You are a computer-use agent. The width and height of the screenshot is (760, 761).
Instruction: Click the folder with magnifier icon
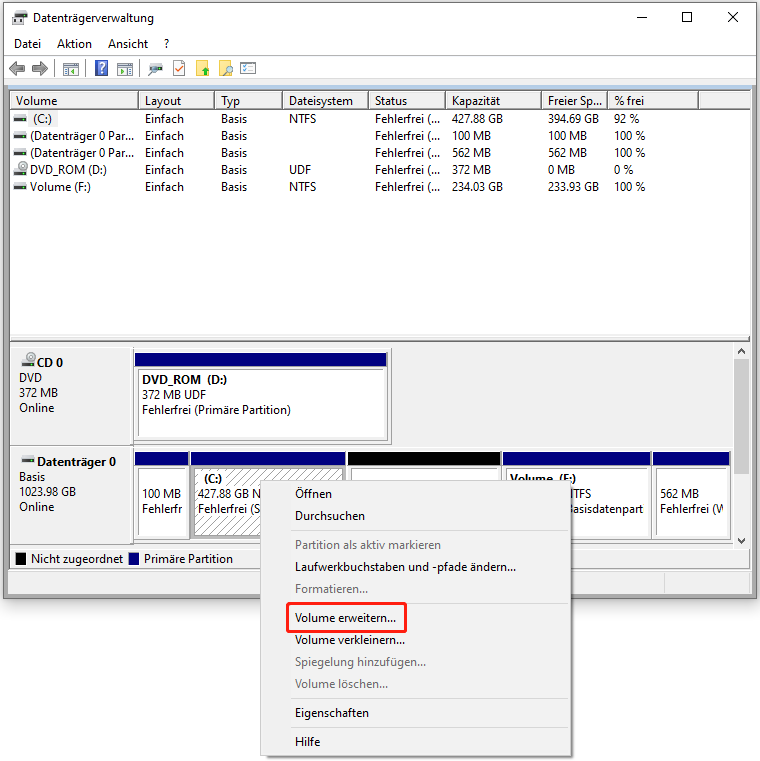pyautogui.click(x=226, y=68)
